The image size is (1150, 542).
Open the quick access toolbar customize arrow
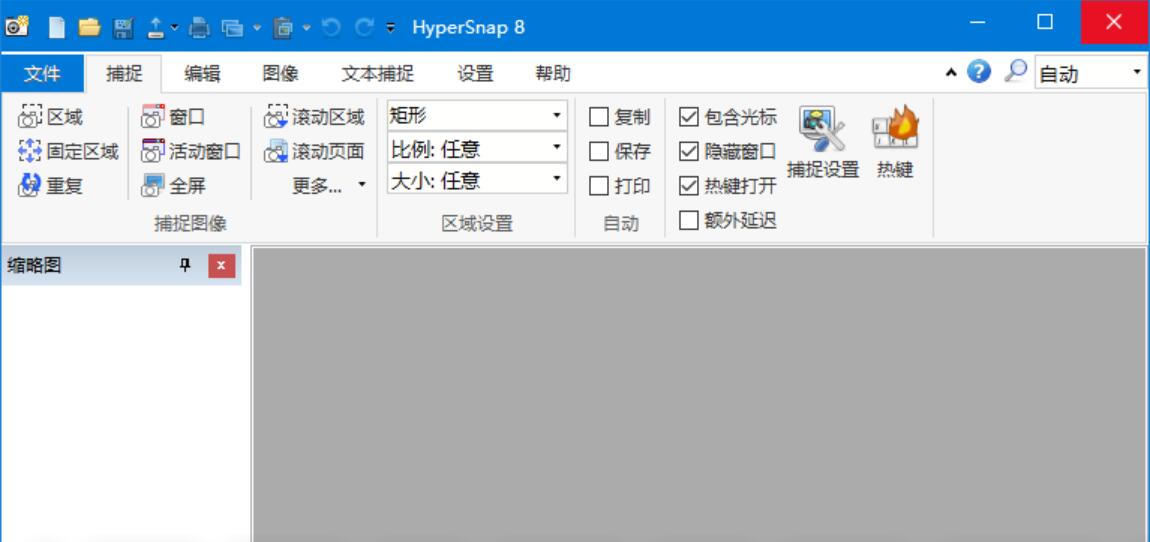391,28
